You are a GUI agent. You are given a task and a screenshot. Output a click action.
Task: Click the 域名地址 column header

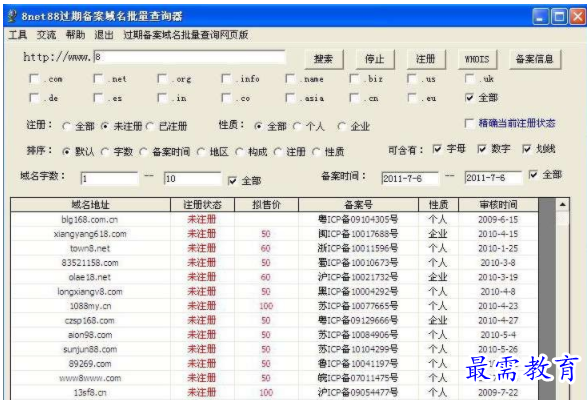pyautogui.click(x=90, y=204)
